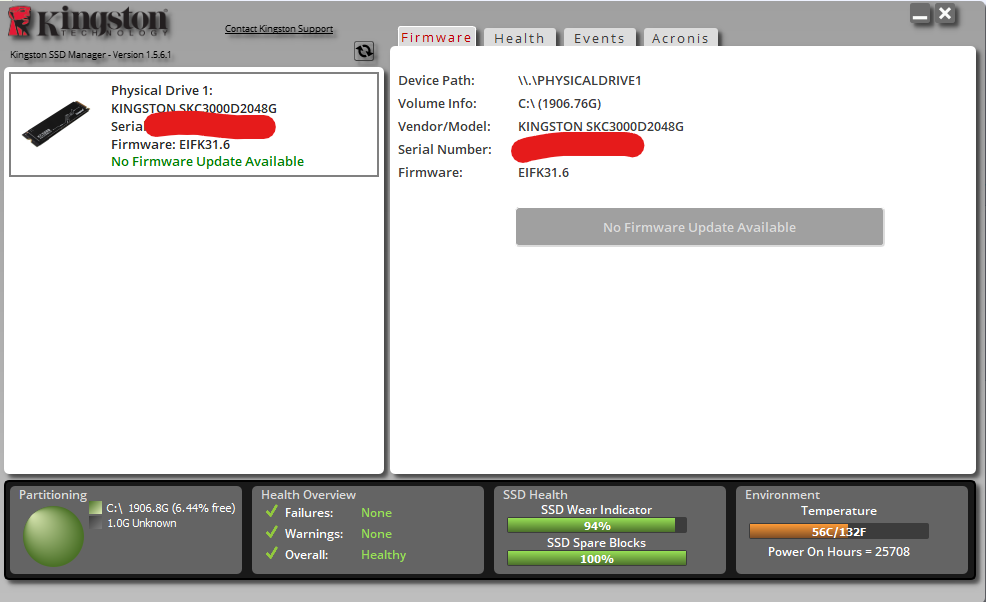This screenshot has height=602, width=986.
Task: Click the Kingston Technology logo
Action: (x=89, y=22)
